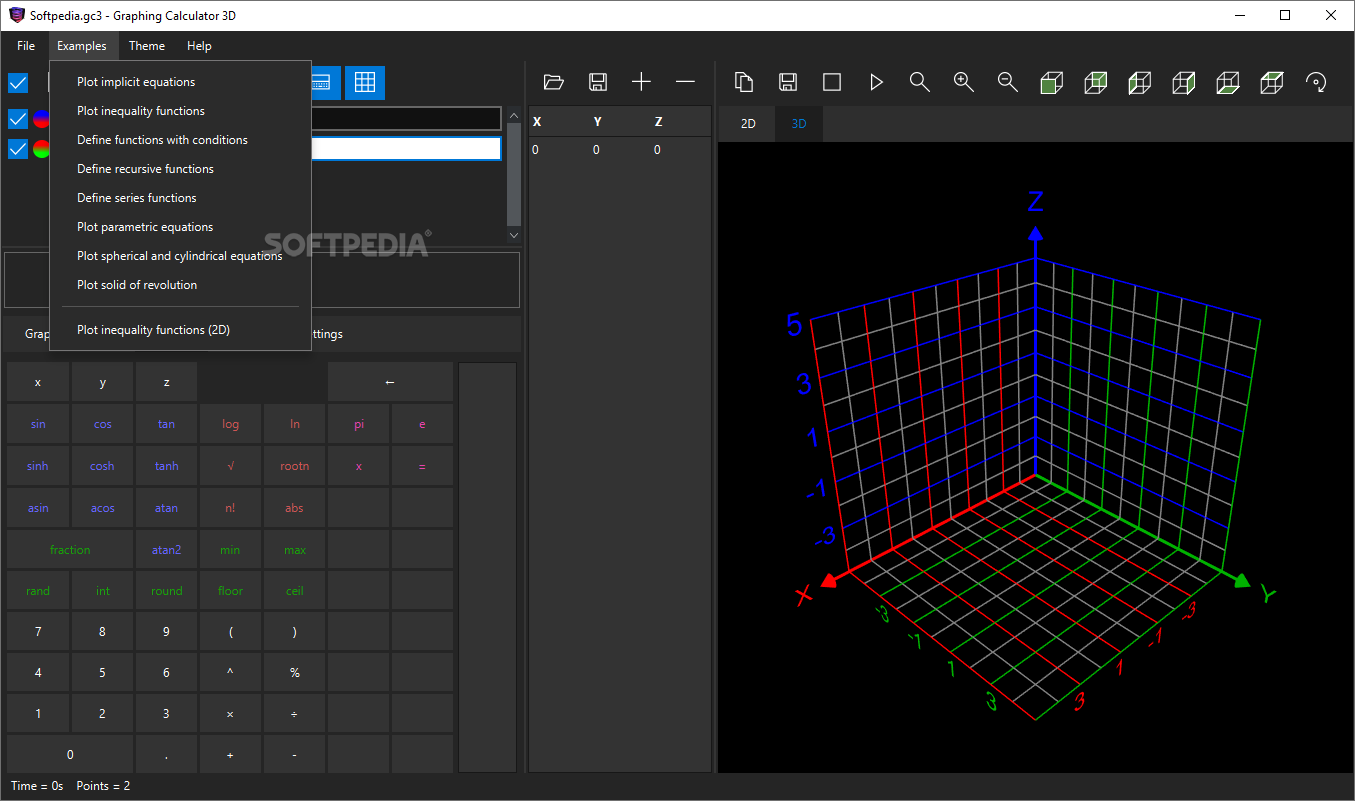Save the points table with floppy icon
Image resolution: width=1355 pixels, height=801 pixels.
pos(598,82)
